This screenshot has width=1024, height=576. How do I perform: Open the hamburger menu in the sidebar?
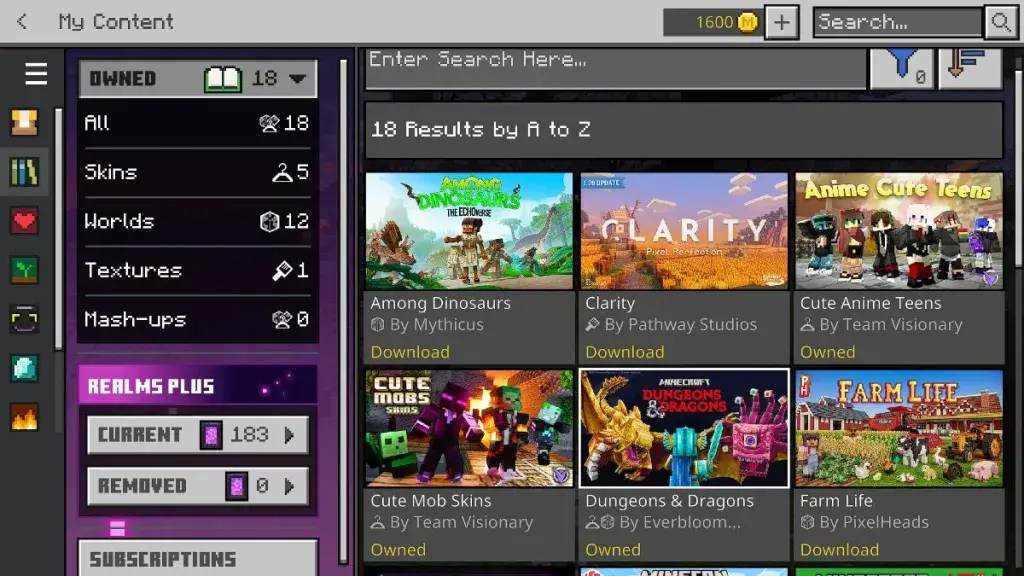(36, 74)
